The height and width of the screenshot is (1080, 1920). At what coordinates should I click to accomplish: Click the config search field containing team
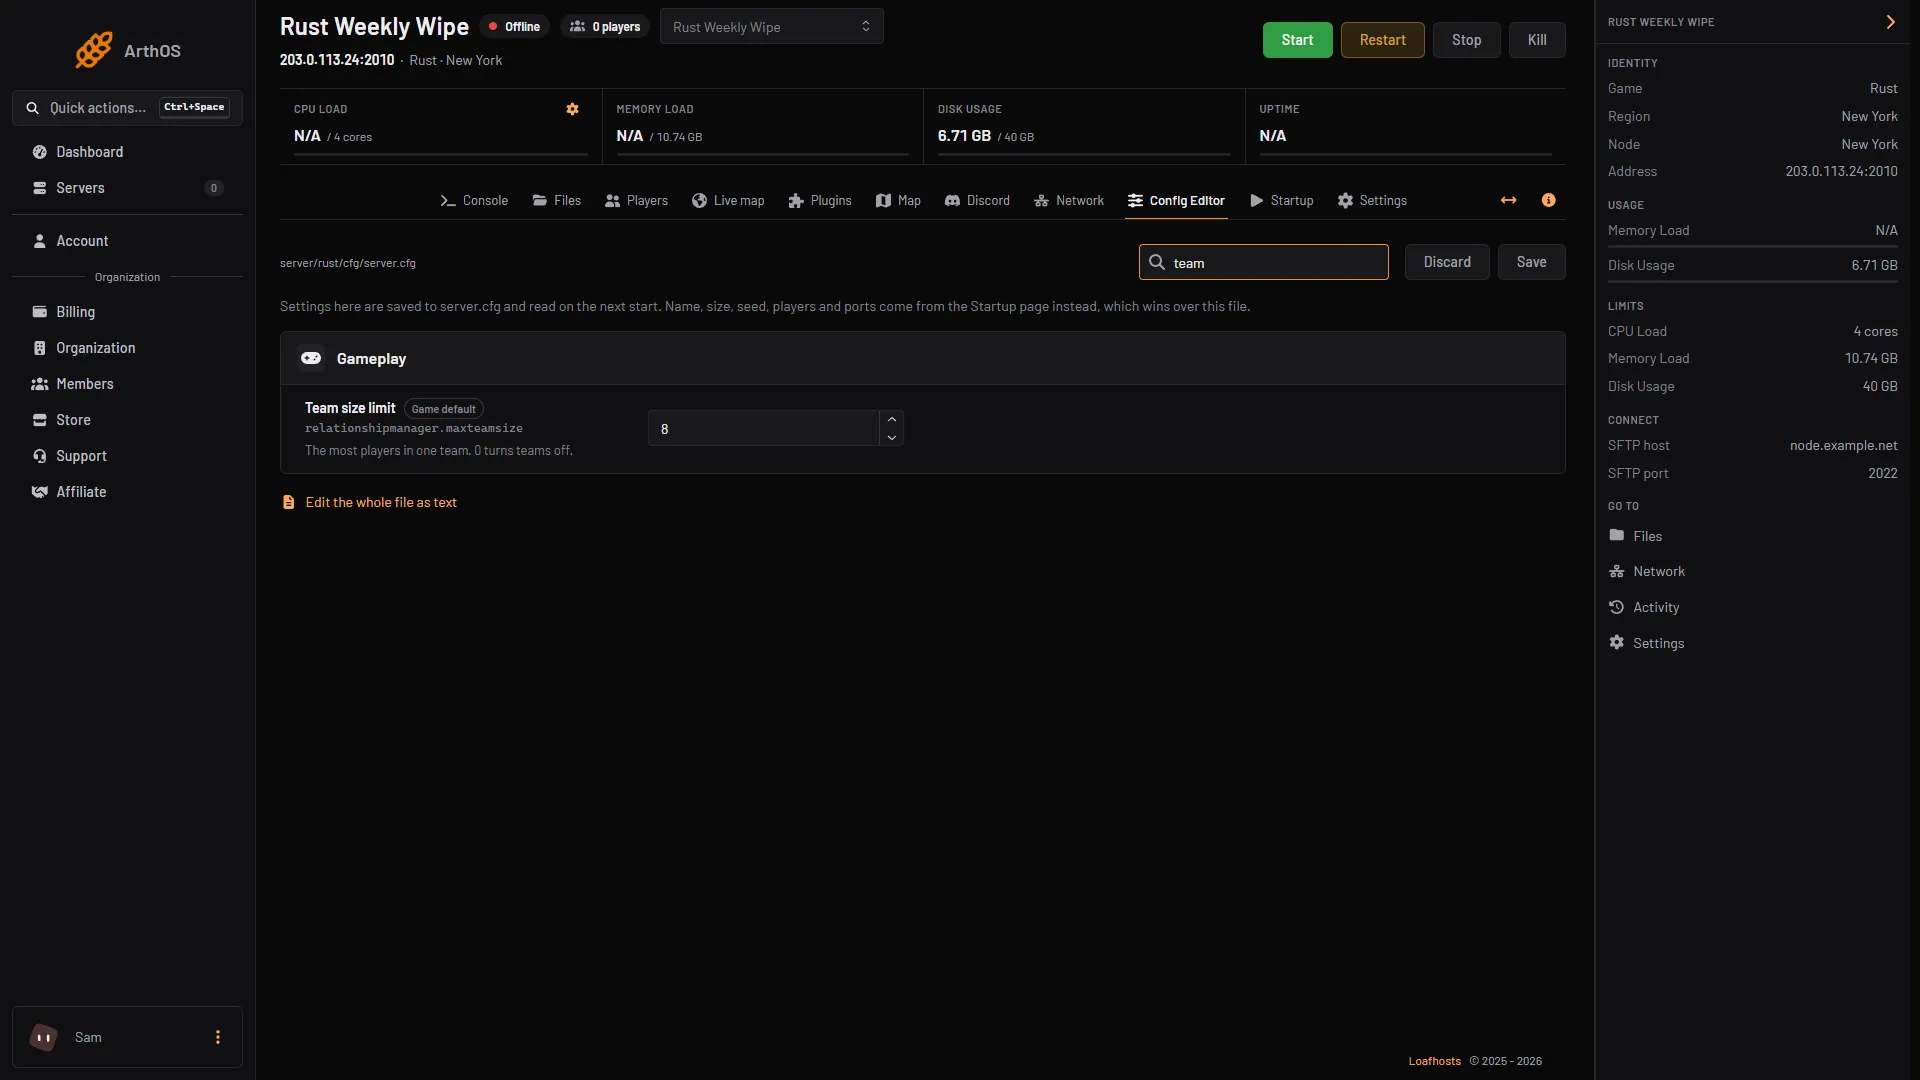(x=1263, y=262)
